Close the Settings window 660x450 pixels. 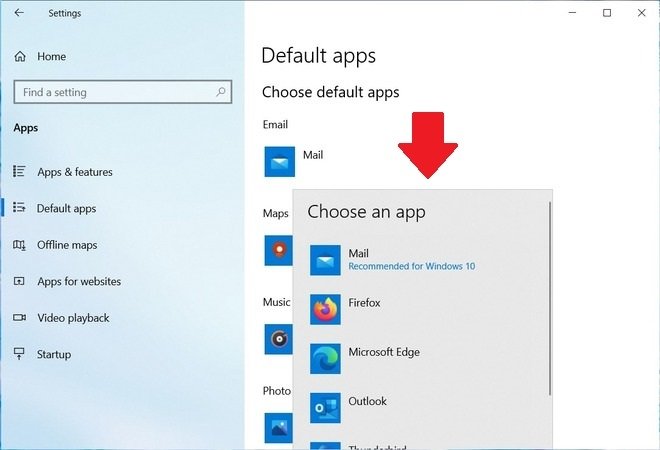pyautogui.click(x=641, y=13)
